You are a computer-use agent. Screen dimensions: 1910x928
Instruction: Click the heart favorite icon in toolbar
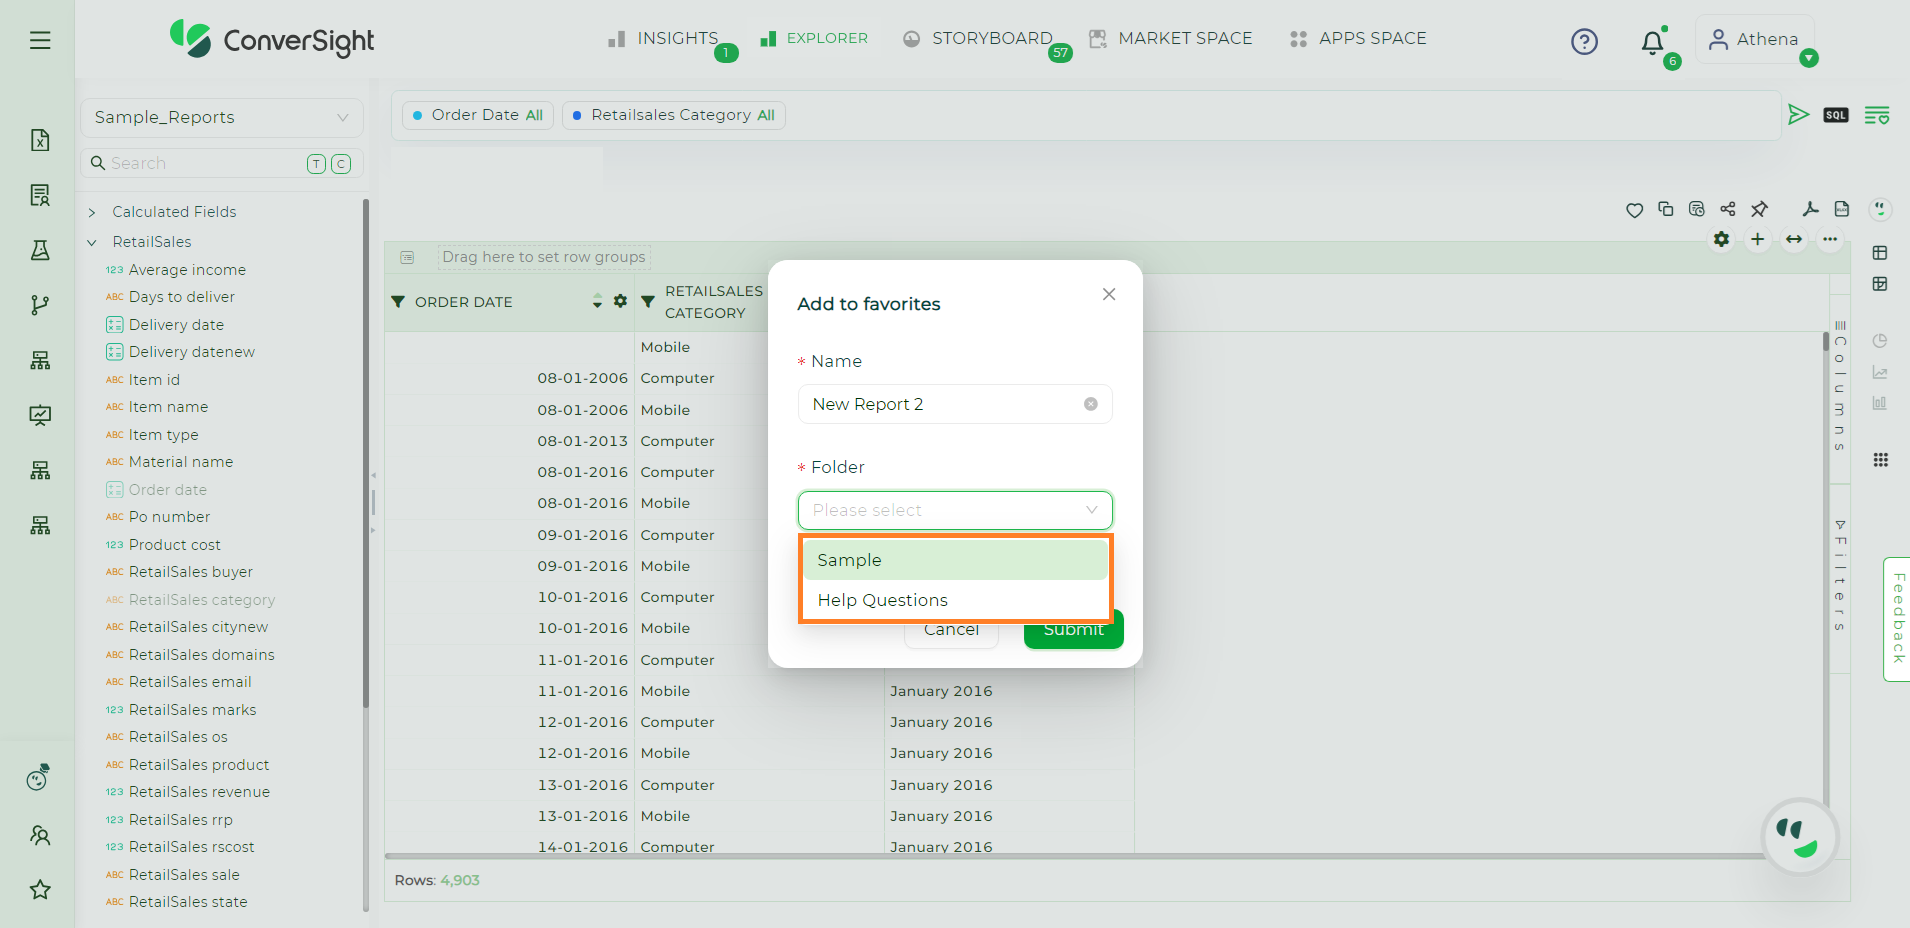pos(1634,210)
